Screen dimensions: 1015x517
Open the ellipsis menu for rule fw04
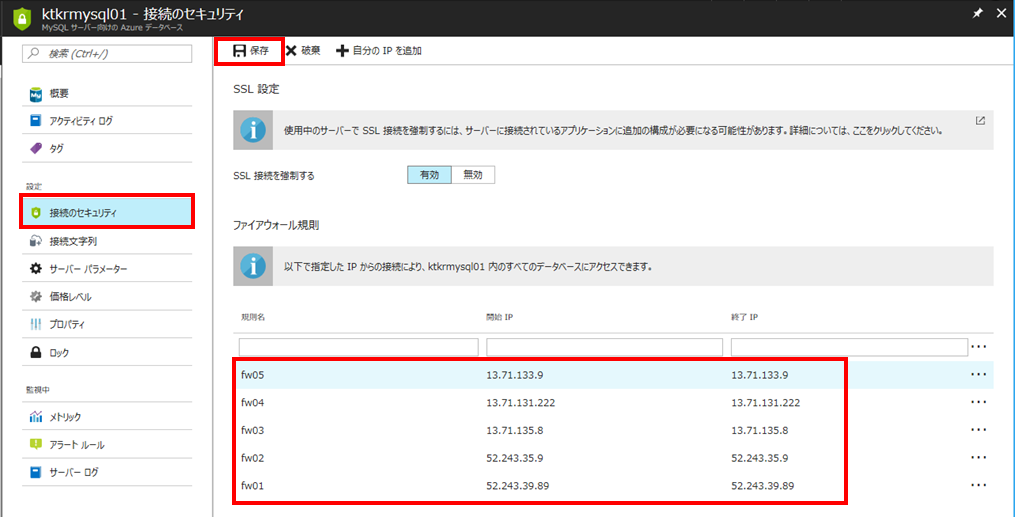(x=978, y=402)
